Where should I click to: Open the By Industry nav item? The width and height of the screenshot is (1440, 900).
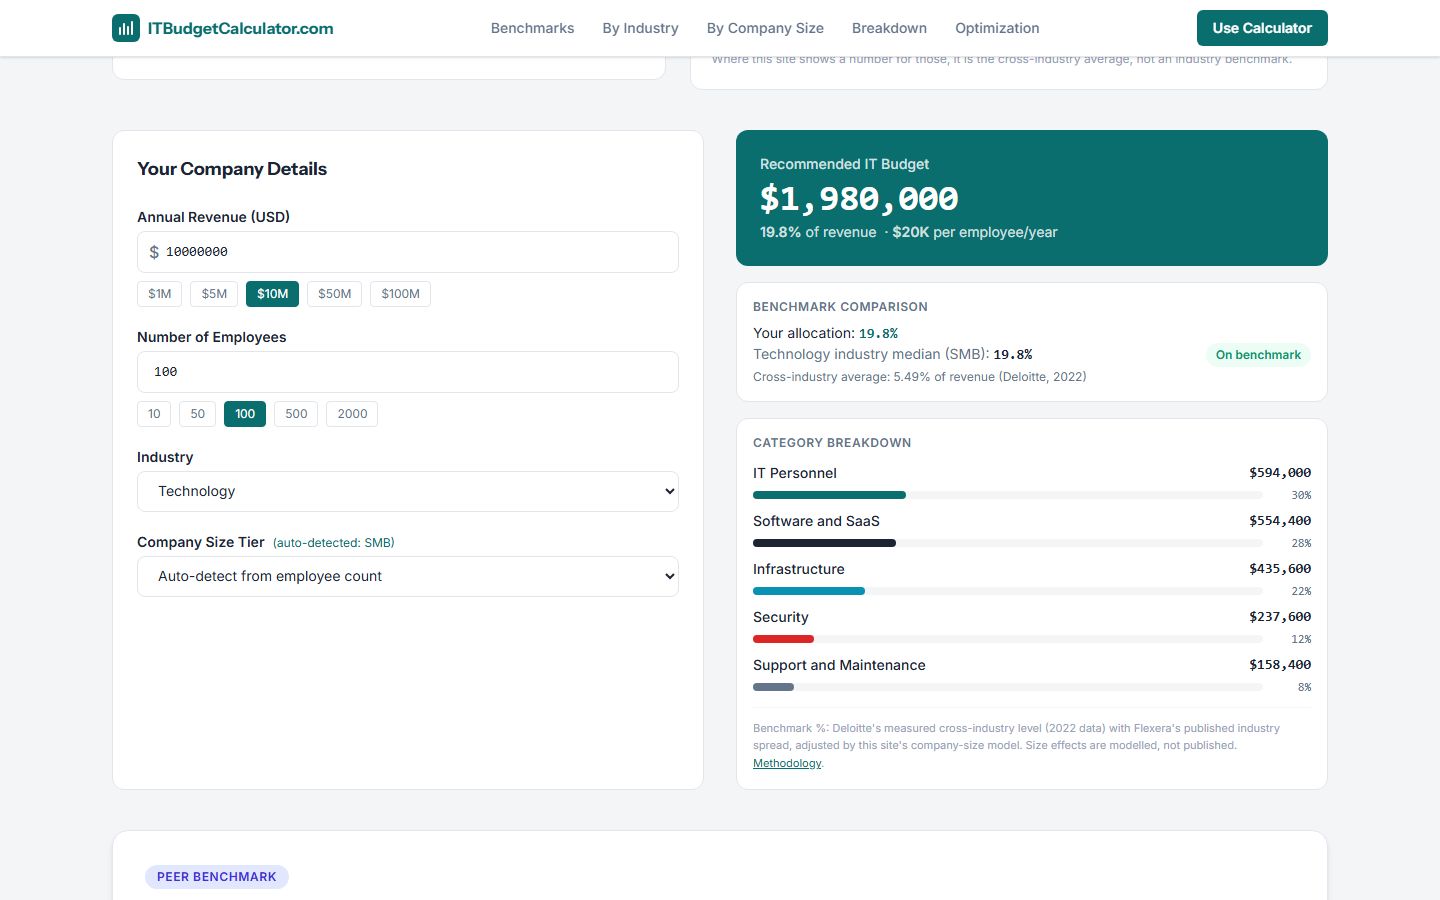tap(640, 28)
